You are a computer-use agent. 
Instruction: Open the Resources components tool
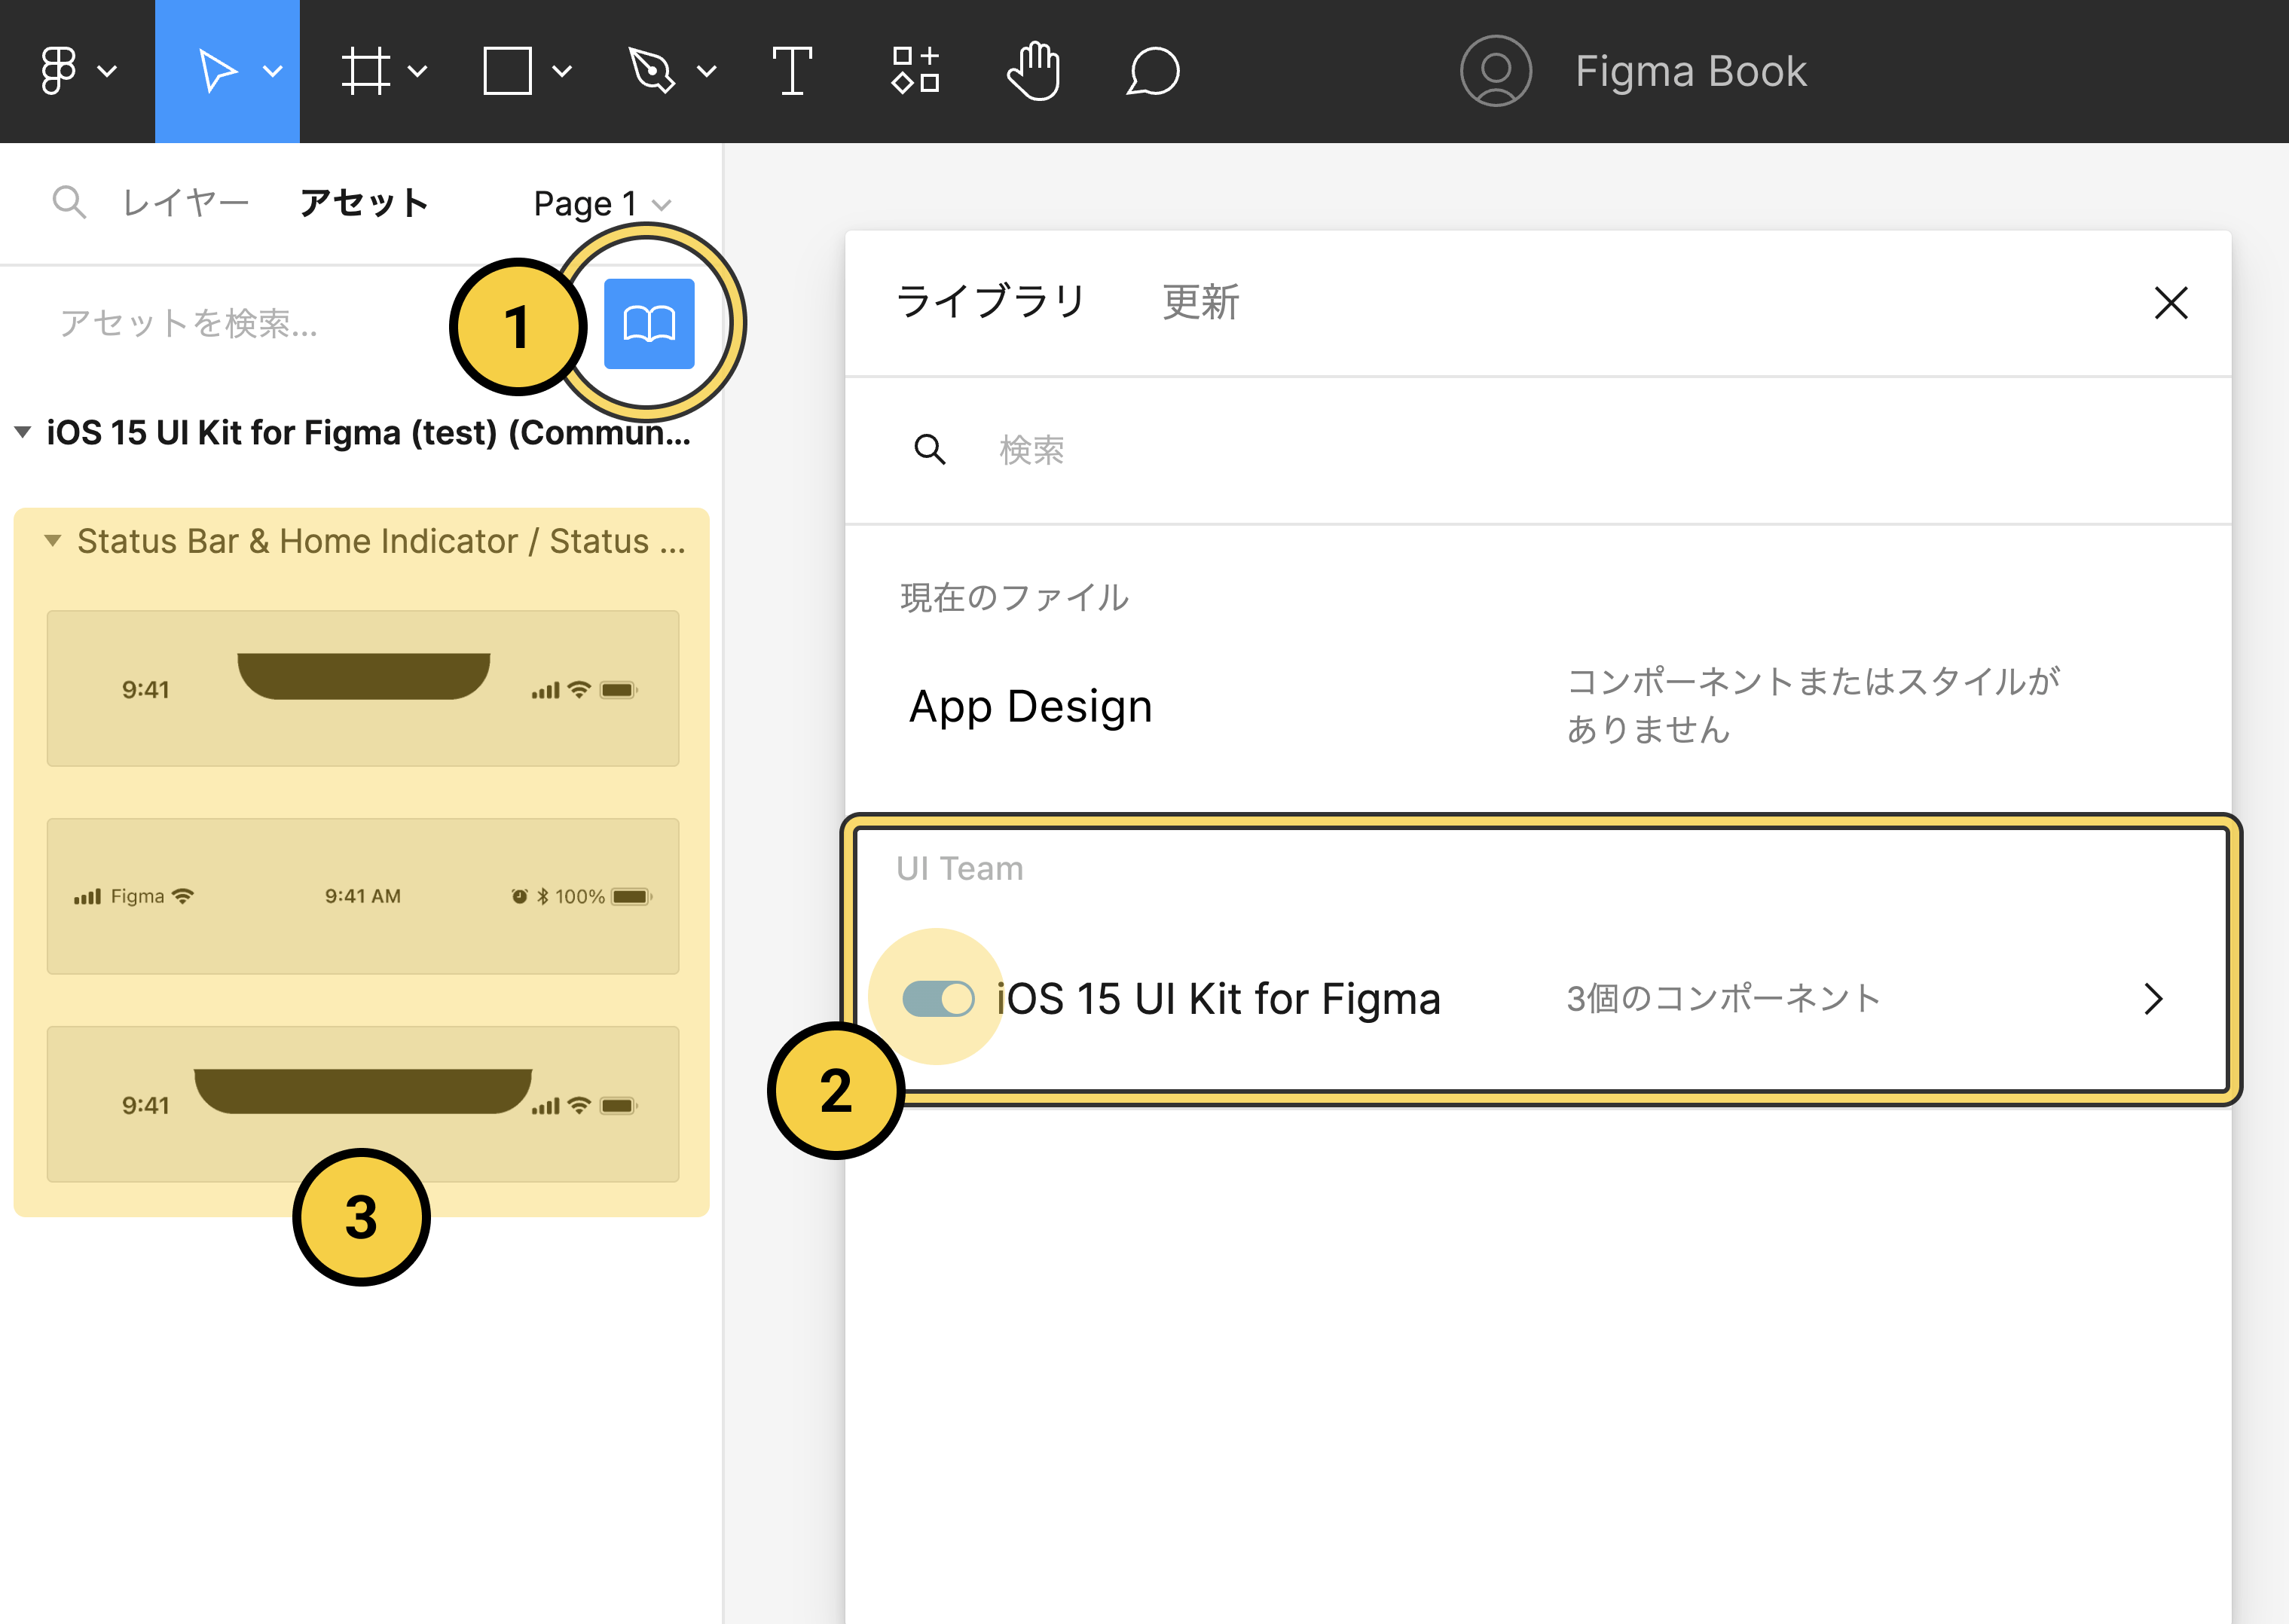[x=916, y=71]
